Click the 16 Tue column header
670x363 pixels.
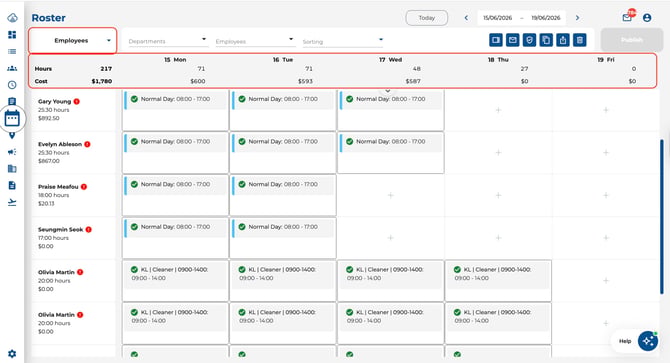[x=283, y=60]
